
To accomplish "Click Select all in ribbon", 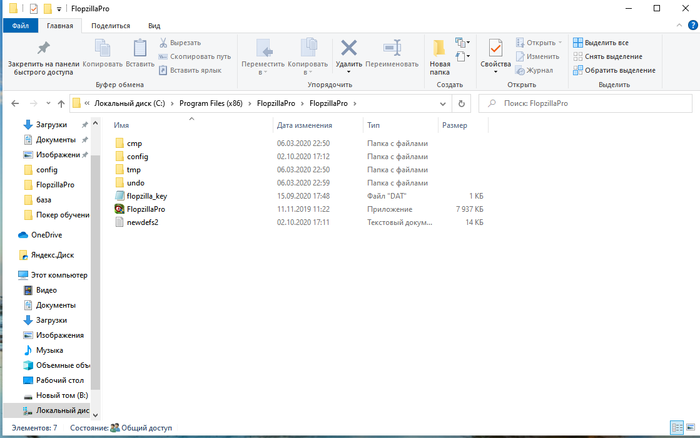I will point(601,43).
